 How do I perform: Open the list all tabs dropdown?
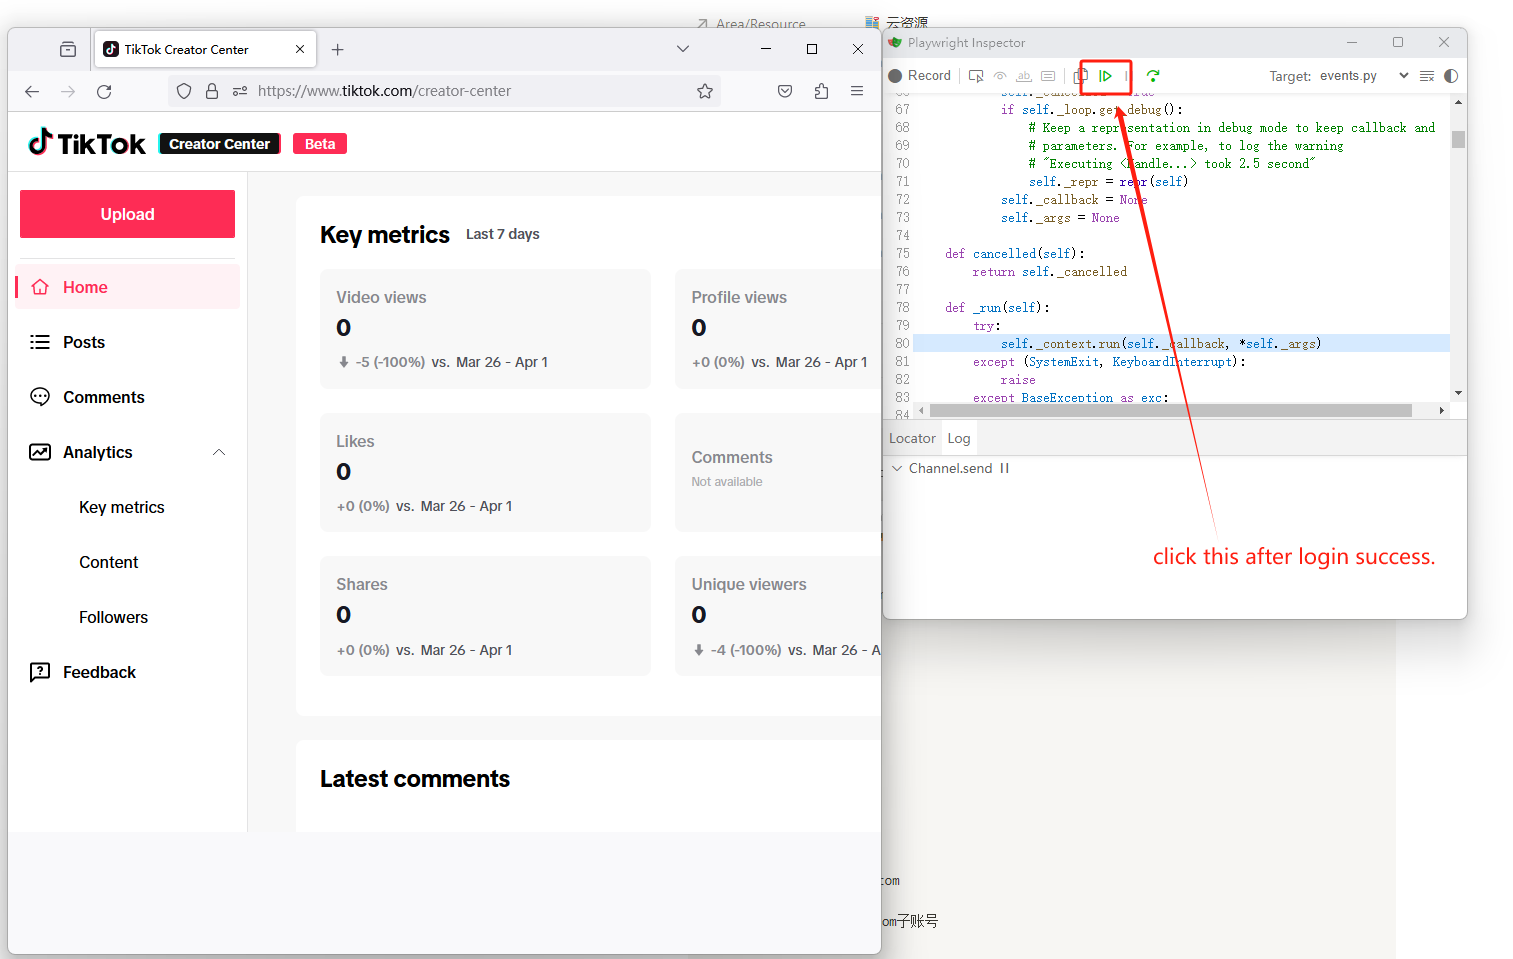(683, 49)
